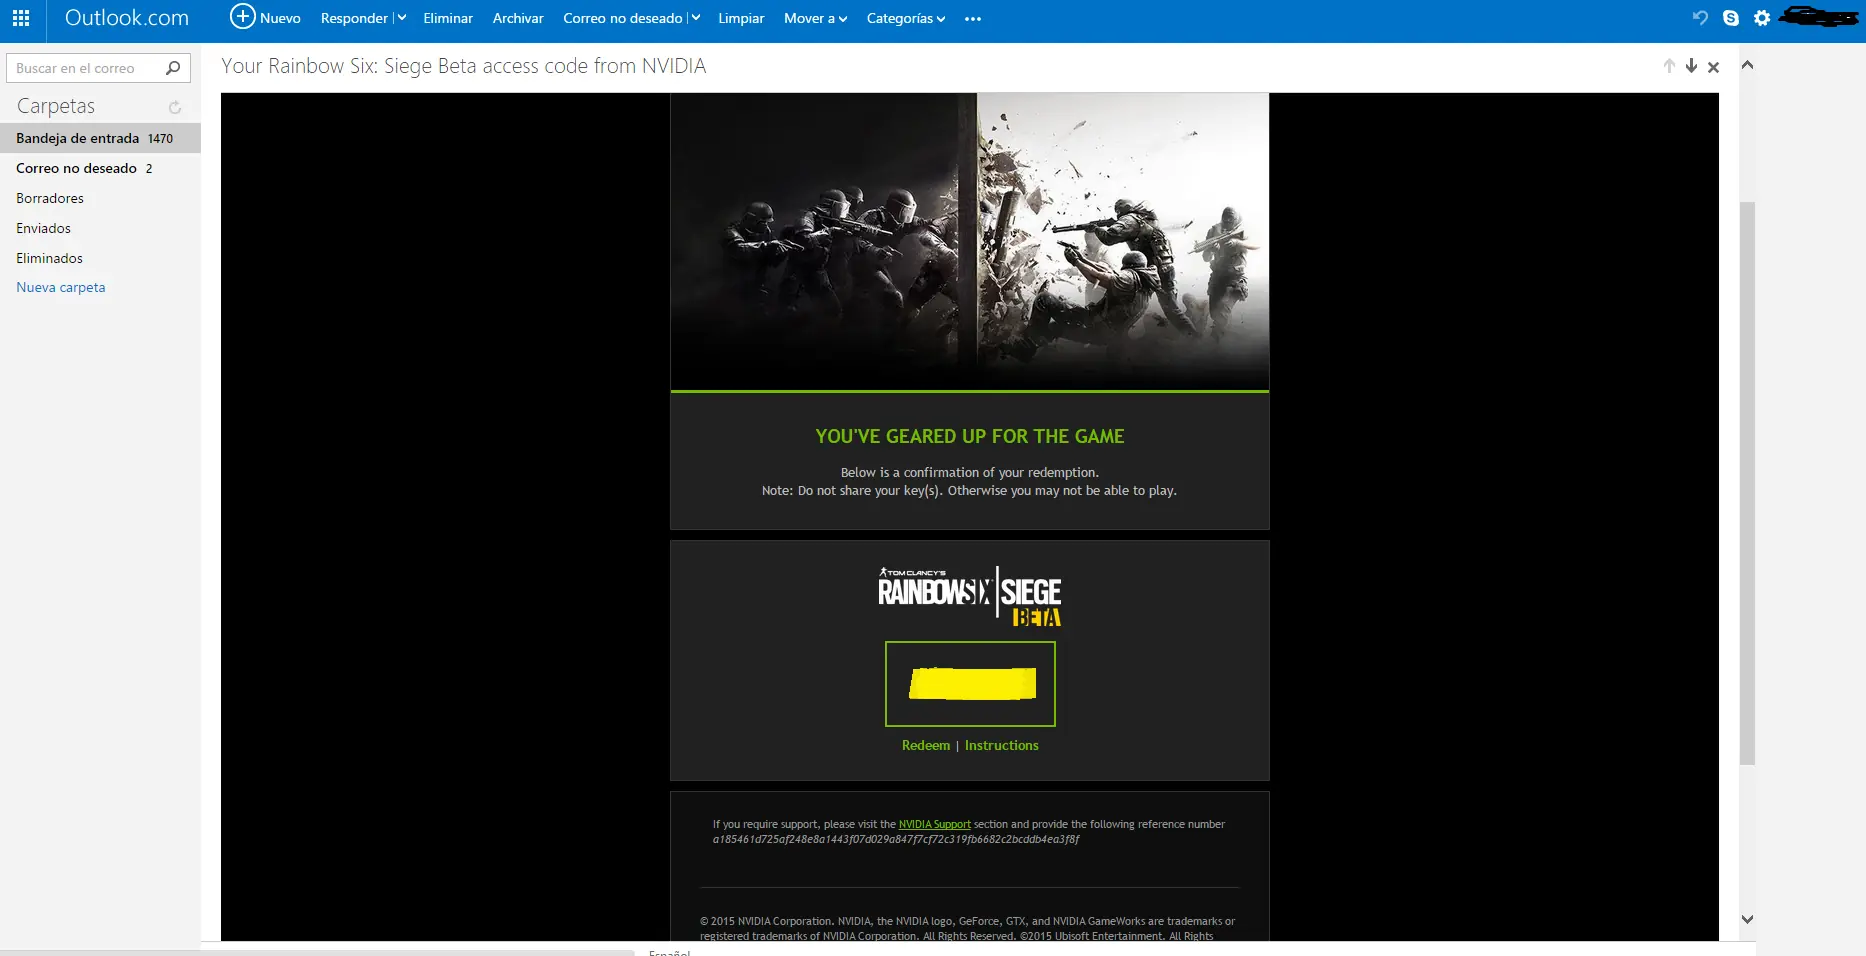Click the 'Below is a confirmation of your redemption.' text
The width and height of the screenshot is (1866, 956).
[x=970, y=473]
